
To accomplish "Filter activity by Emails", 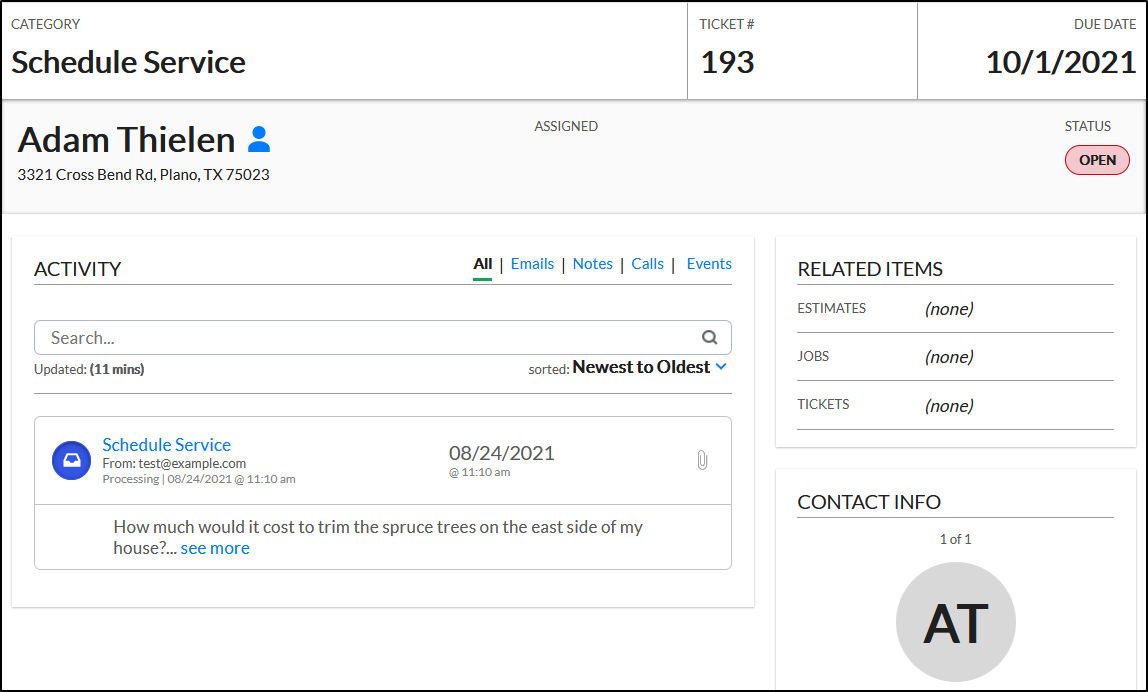I will 532,264.
